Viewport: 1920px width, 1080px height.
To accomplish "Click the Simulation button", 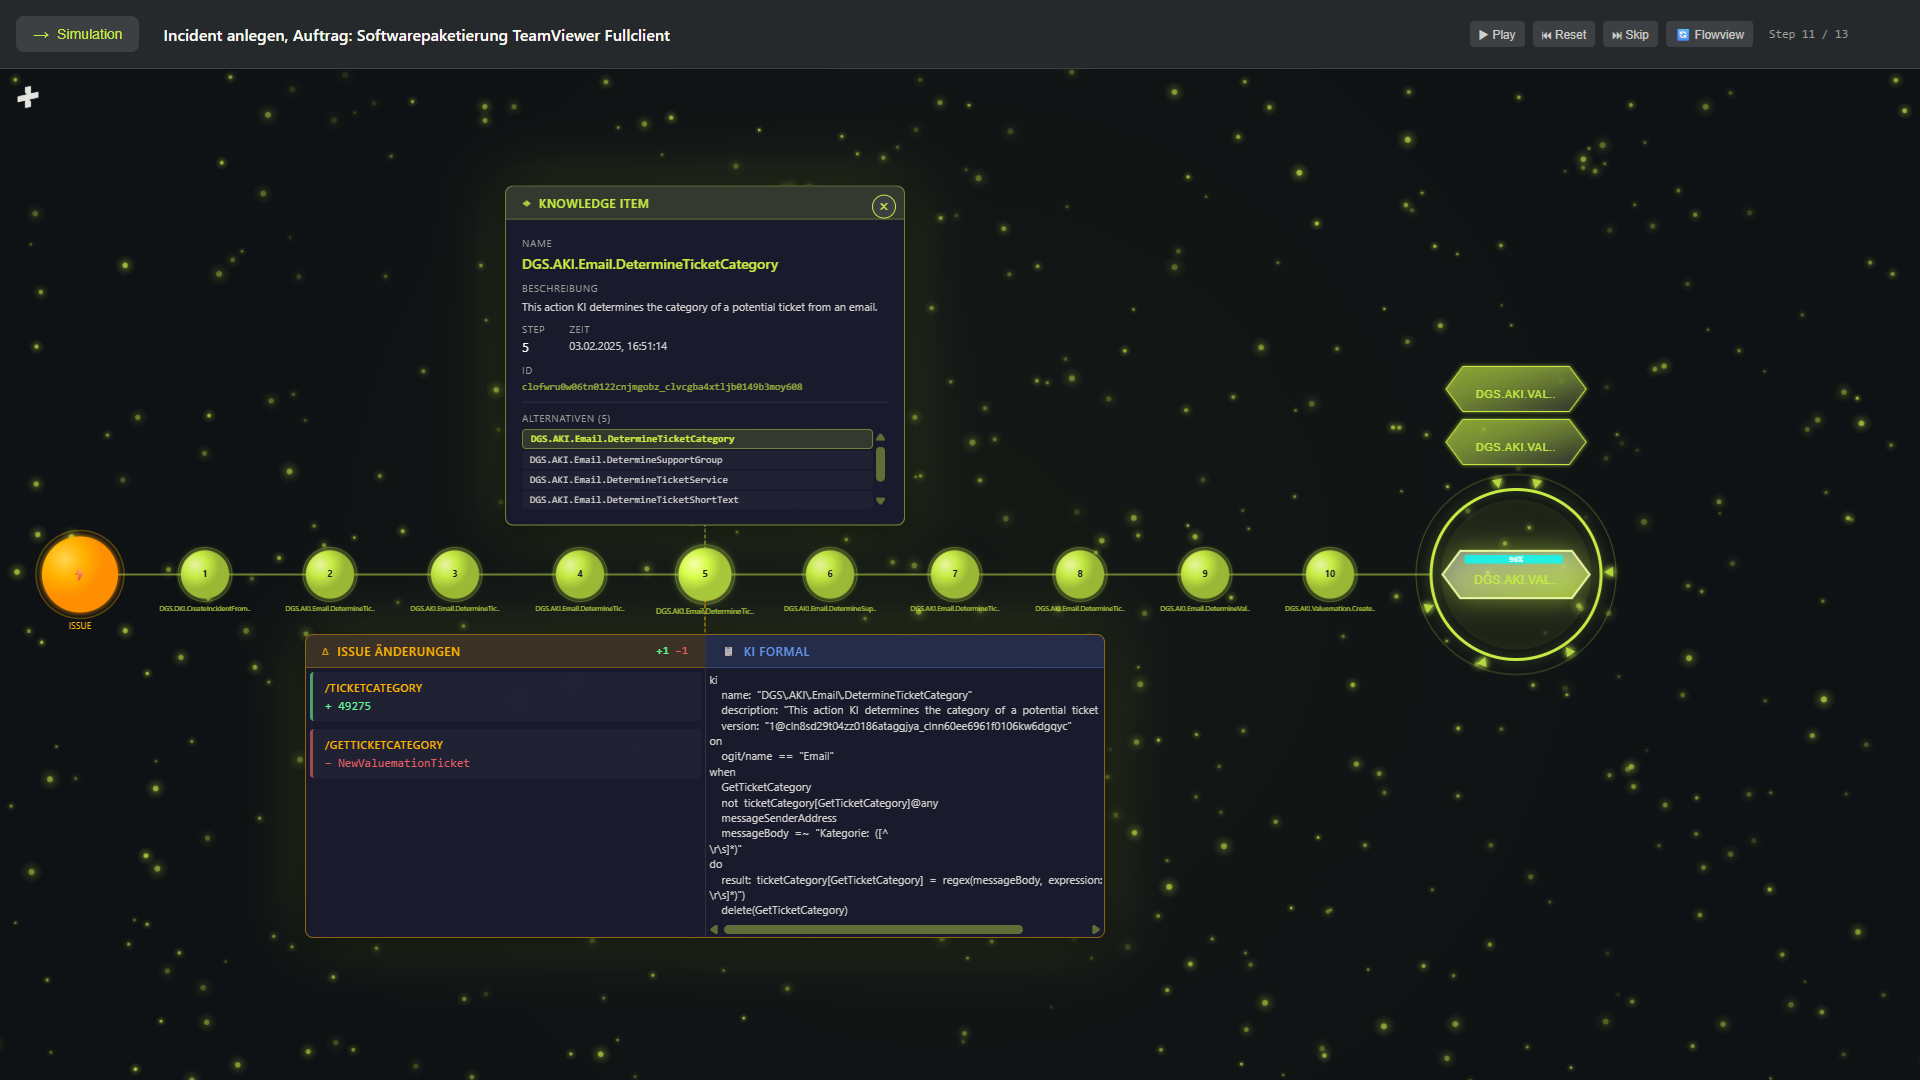I will (x=77, y=34).
